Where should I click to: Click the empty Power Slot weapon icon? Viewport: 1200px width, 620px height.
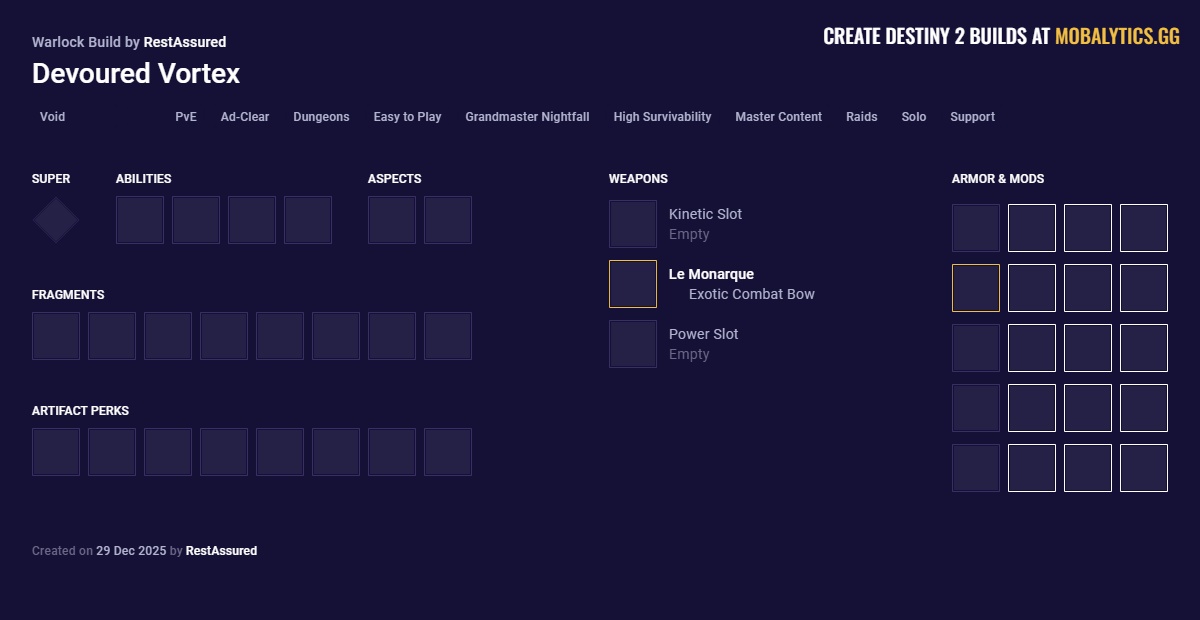pyautogui.click(x=633, y=344)
